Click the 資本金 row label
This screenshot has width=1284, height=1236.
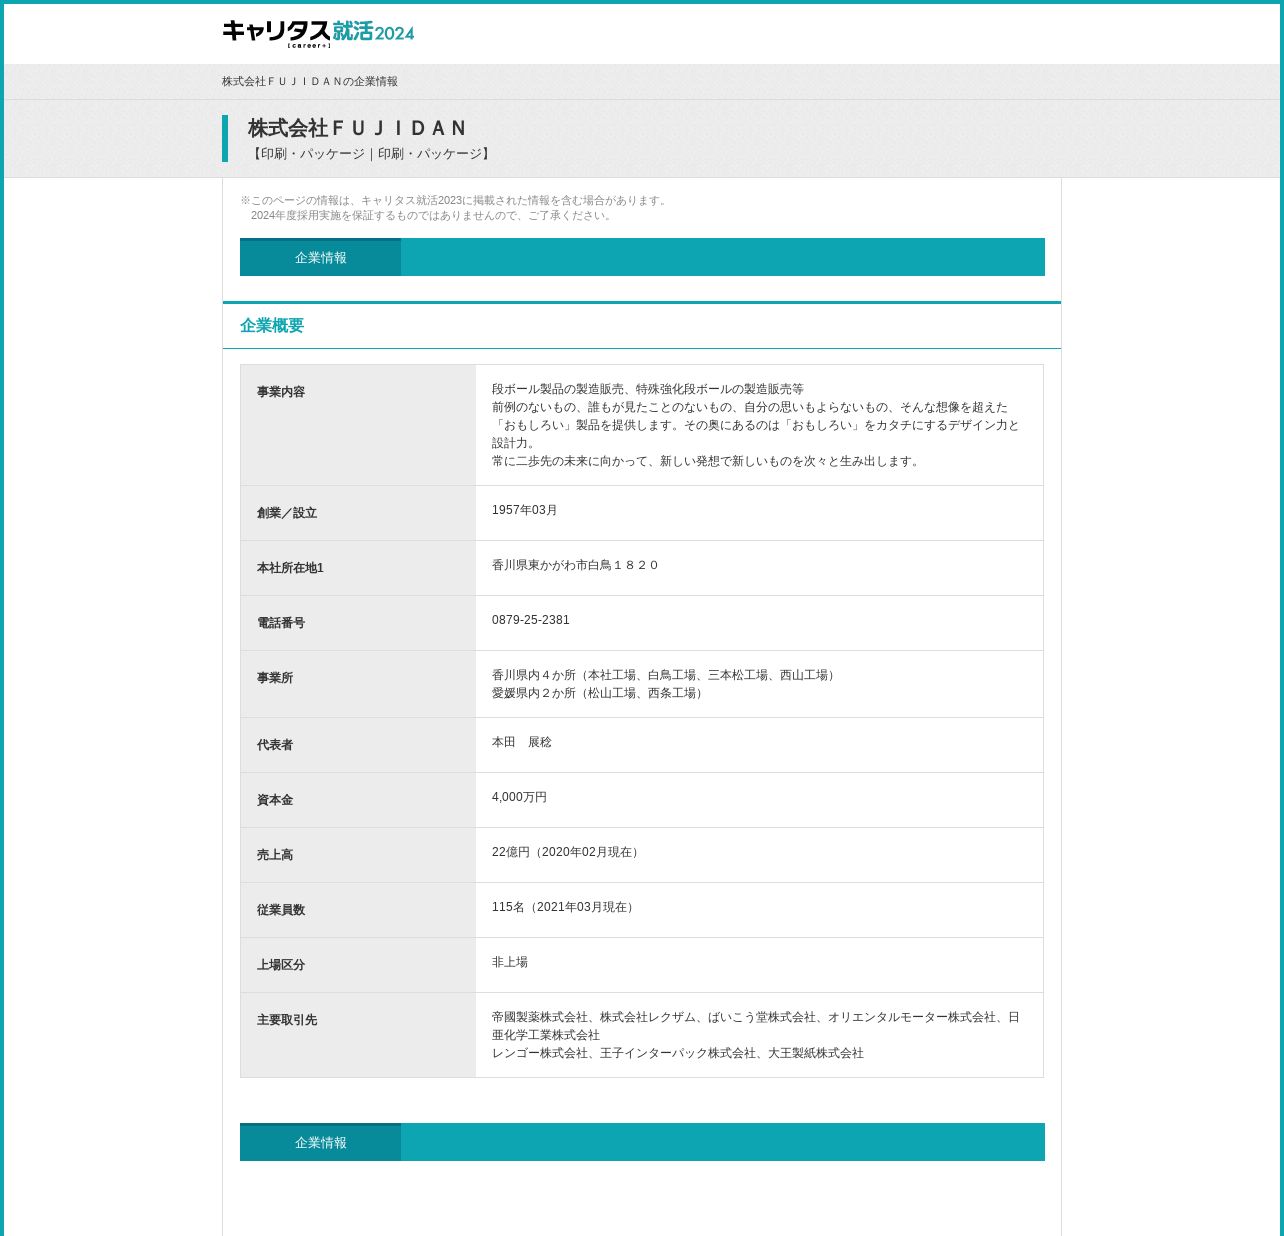(x=275, y=800)
